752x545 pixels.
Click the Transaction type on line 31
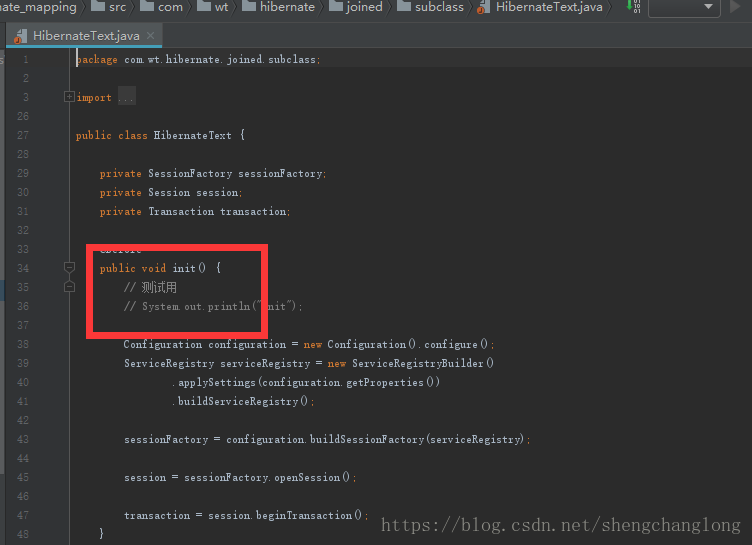coord(181,212)
